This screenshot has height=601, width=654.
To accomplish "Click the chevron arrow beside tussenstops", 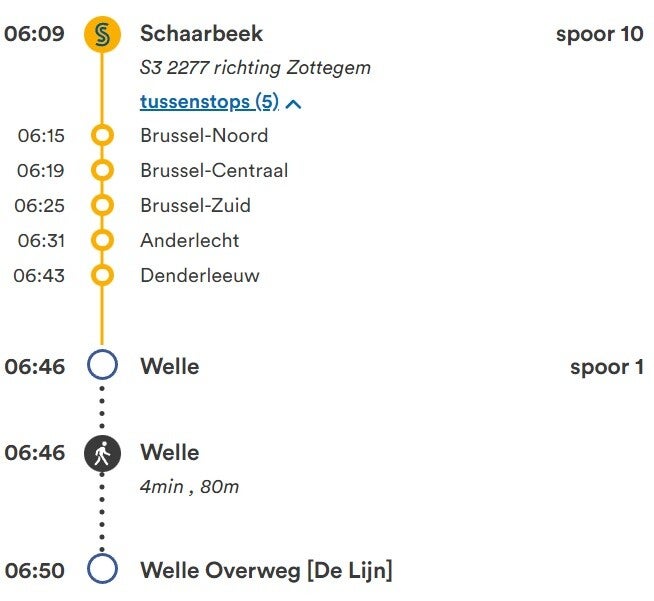I will (x=294, y=103).
